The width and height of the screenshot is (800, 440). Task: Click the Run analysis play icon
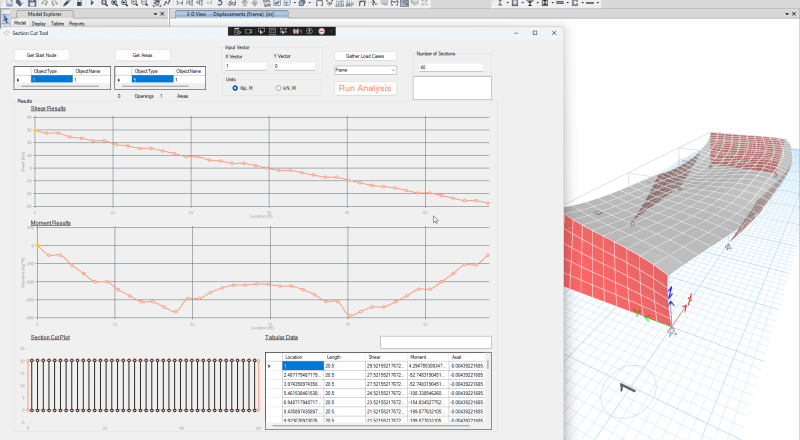pyautogui.click(x=92, y=3)
